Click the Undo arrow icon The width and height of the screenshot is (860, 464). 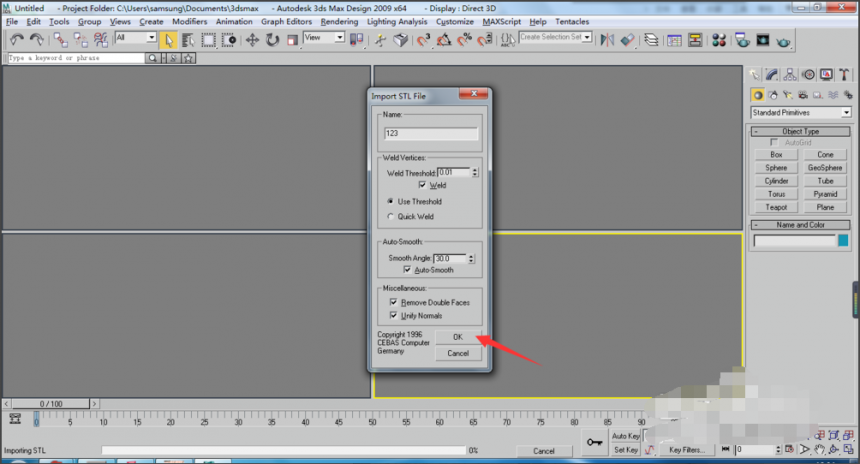pyautogui.click(x=16, y=39)
